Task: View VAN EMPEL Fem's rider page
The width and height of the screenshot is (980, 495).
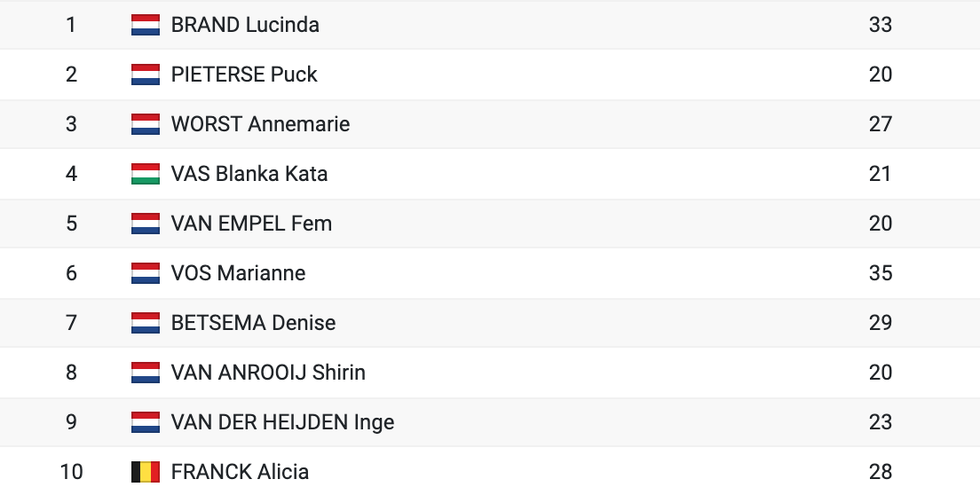Action: click(x=252, y=224)
